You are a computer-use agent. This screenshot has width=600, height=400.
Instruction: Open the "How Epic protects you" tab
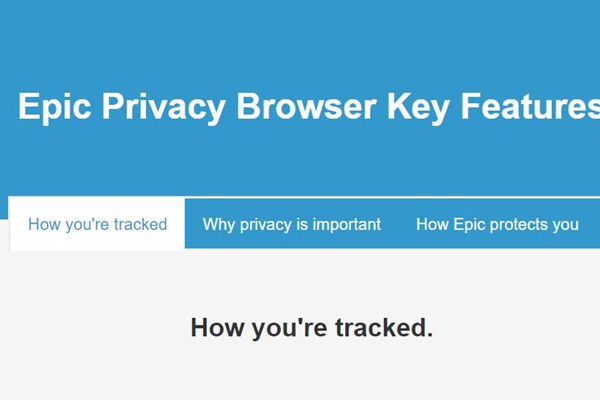(x=497, y=224)
